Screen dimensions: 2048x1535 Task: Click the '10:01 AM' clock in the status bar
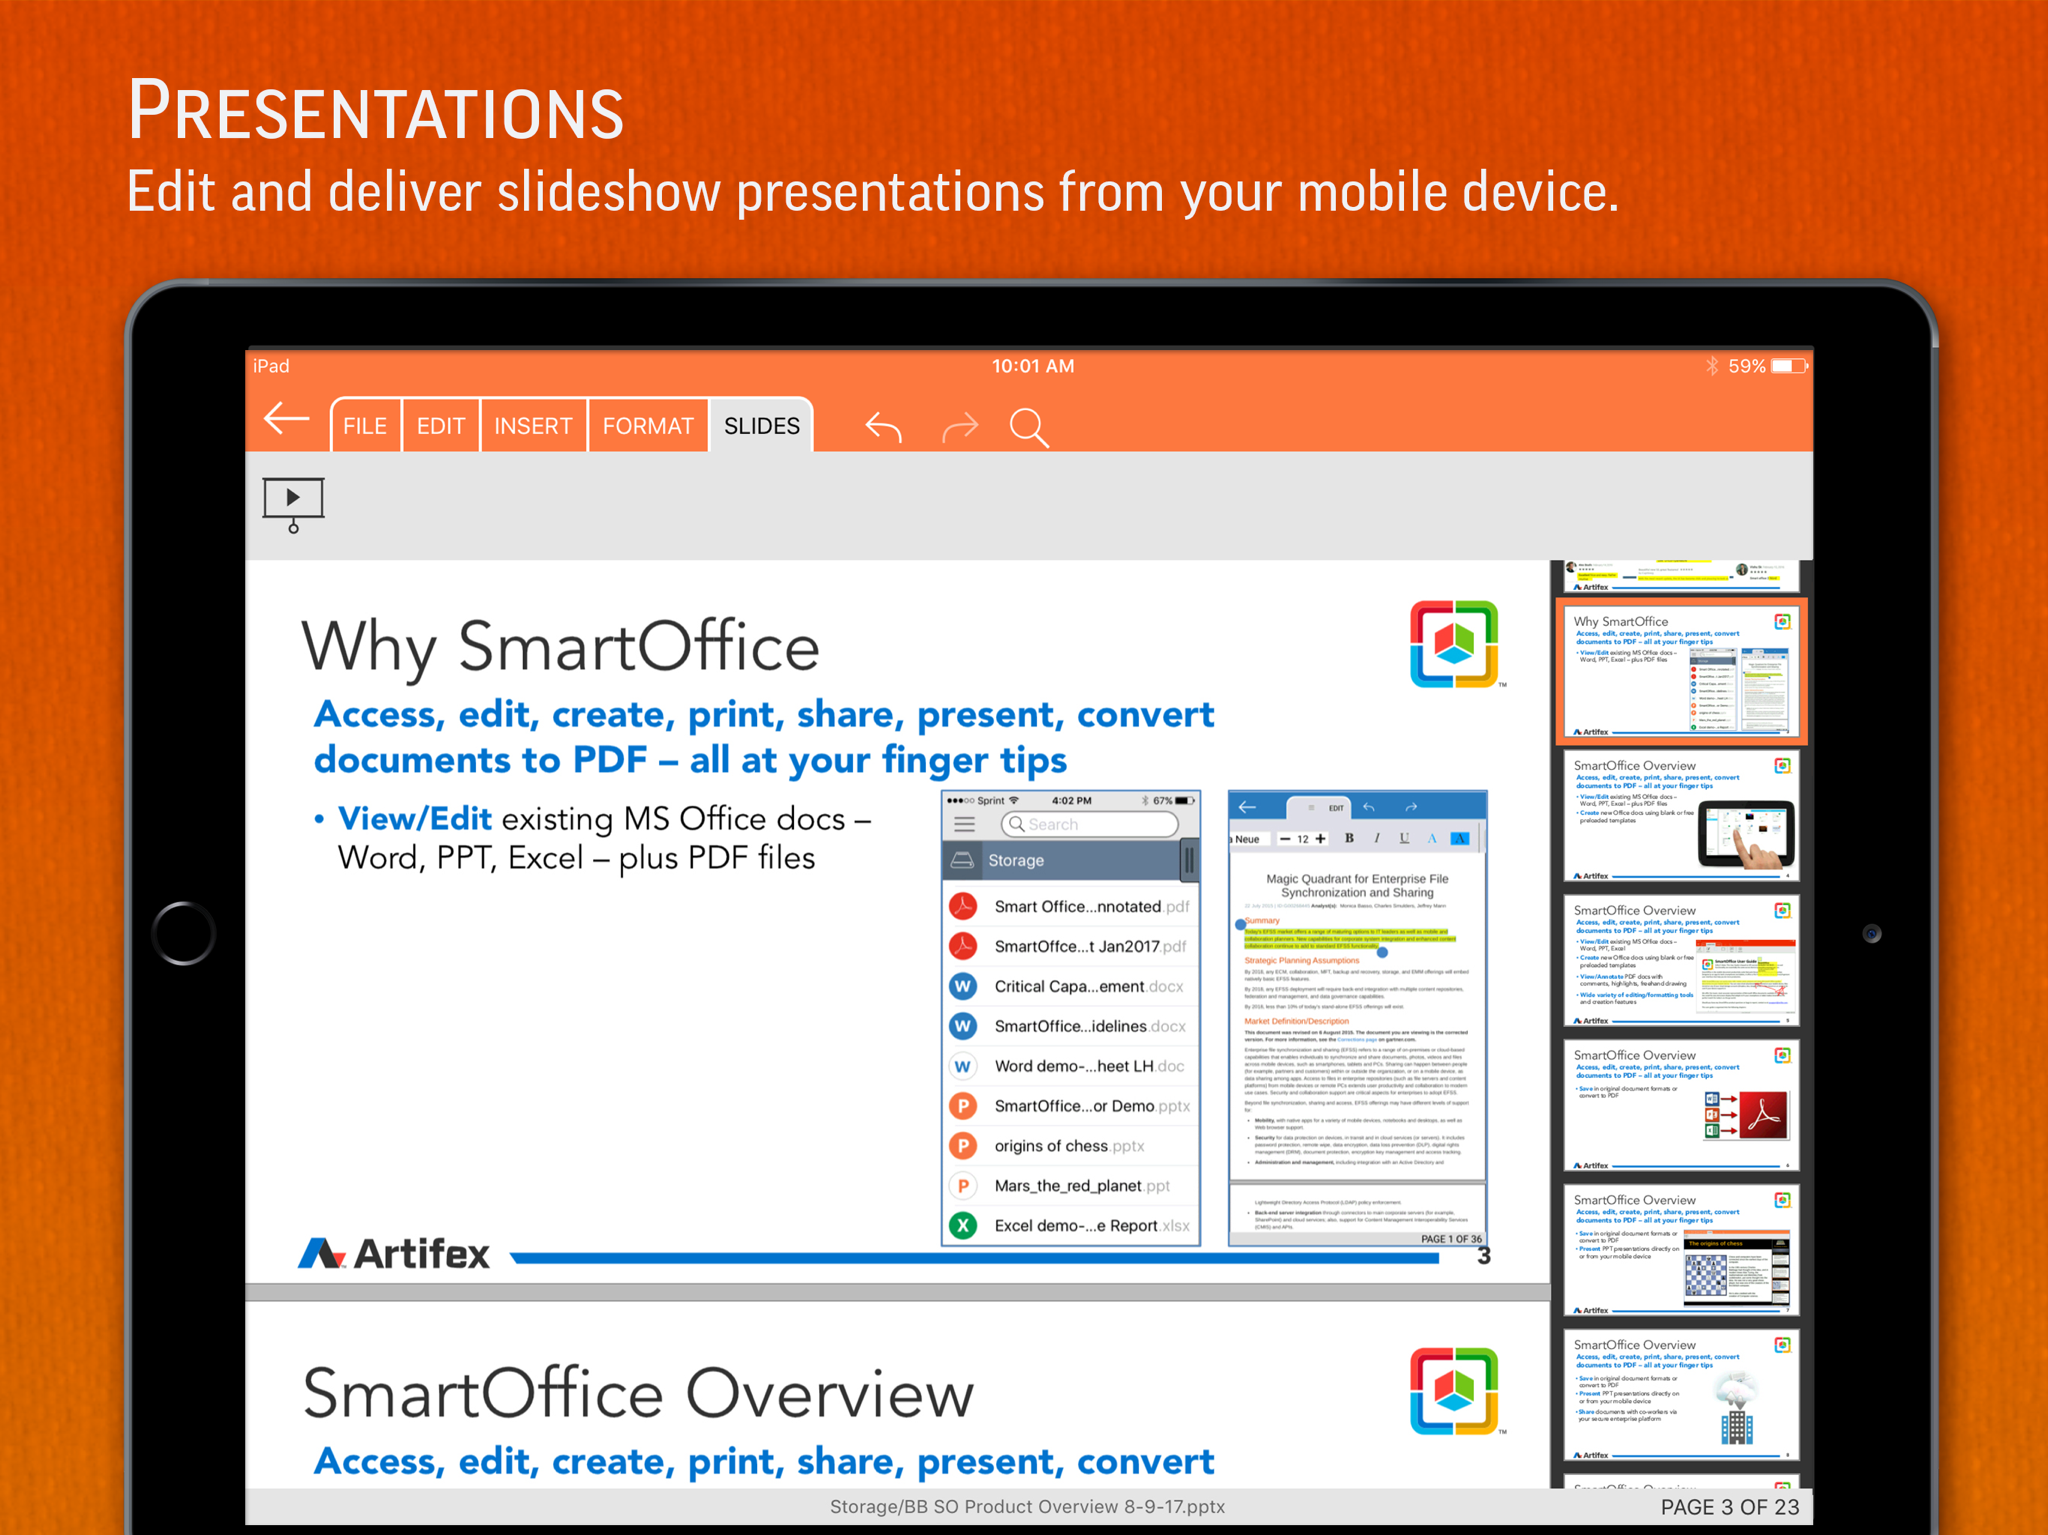coord(1033,366)
